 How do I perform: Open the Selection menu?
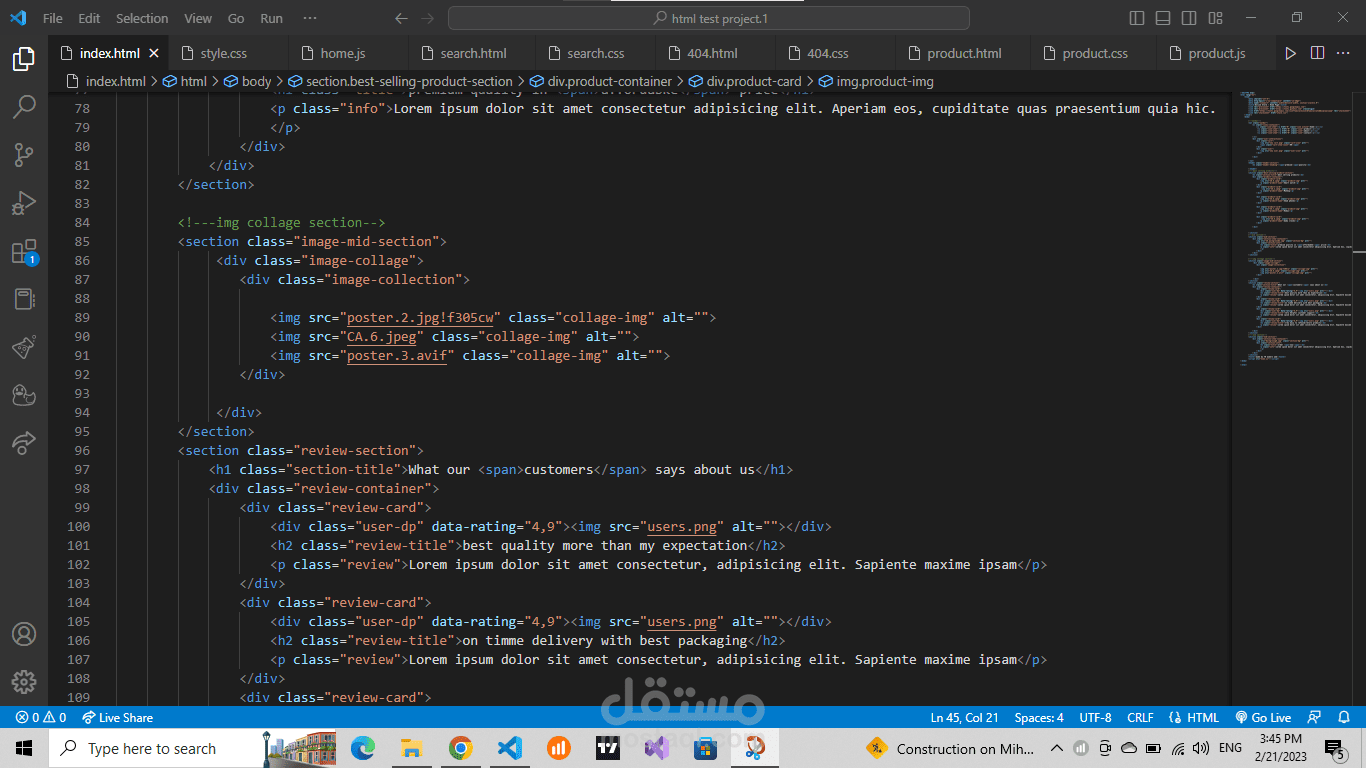coord(142,18)
